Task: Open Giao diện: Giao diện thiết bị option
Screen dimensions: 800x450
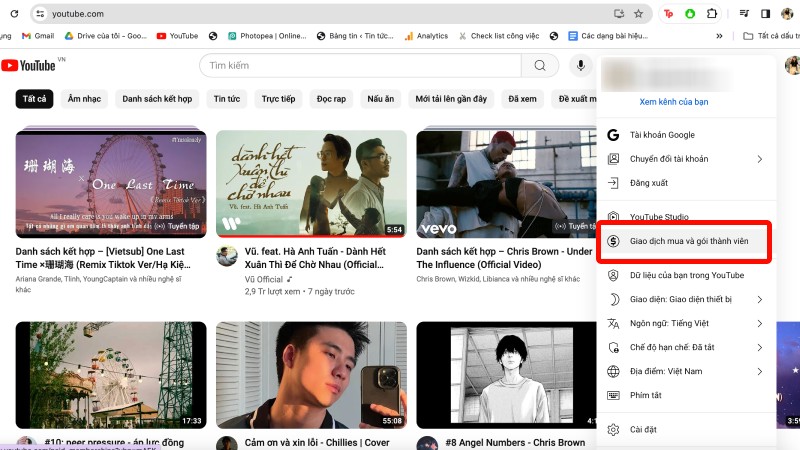Action: click(x=686, y=299)
